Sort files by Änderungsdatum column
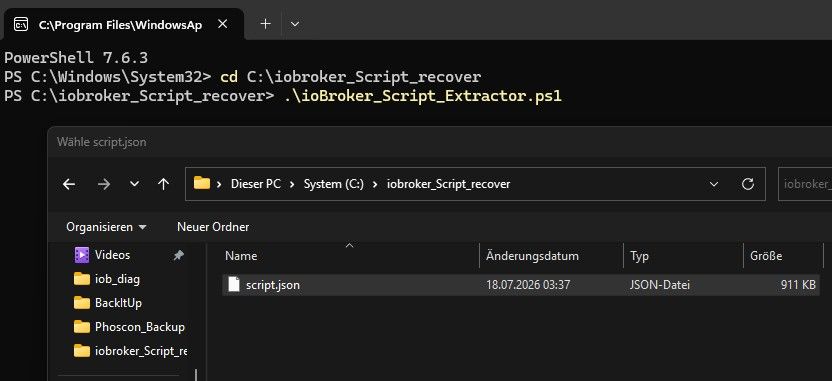 point(532,256)
